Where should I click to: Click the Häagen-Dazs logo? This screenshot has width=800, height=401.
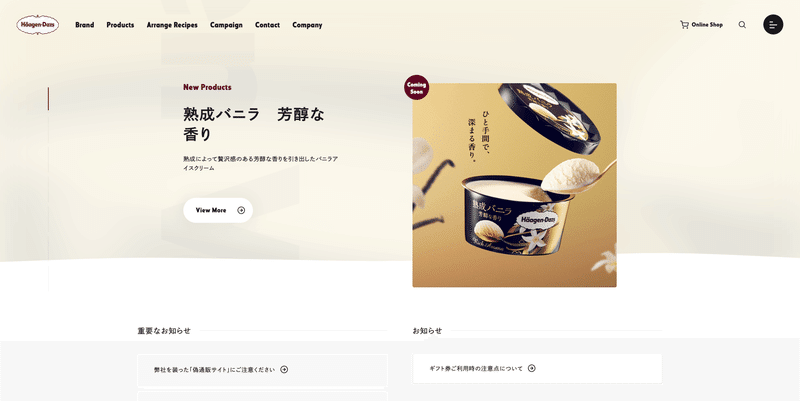point(37,24)
